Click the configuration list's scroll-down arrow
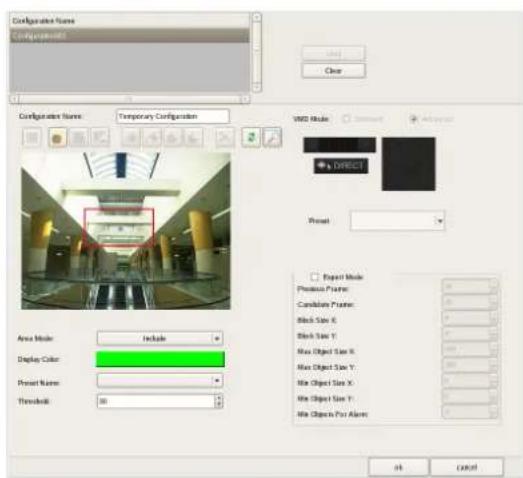The height and width of the screenshot is (478, 523). tap(256, 87)
